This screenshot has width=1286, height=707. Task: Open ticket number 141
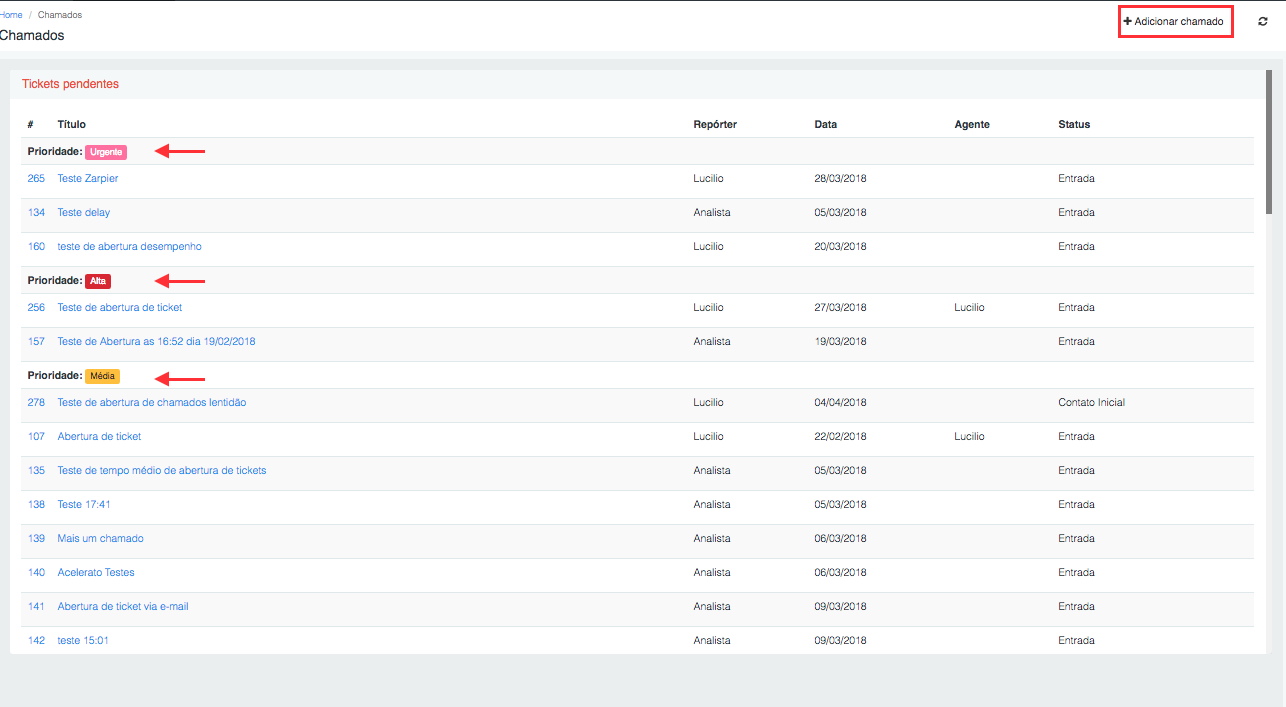tap(36, 606)
